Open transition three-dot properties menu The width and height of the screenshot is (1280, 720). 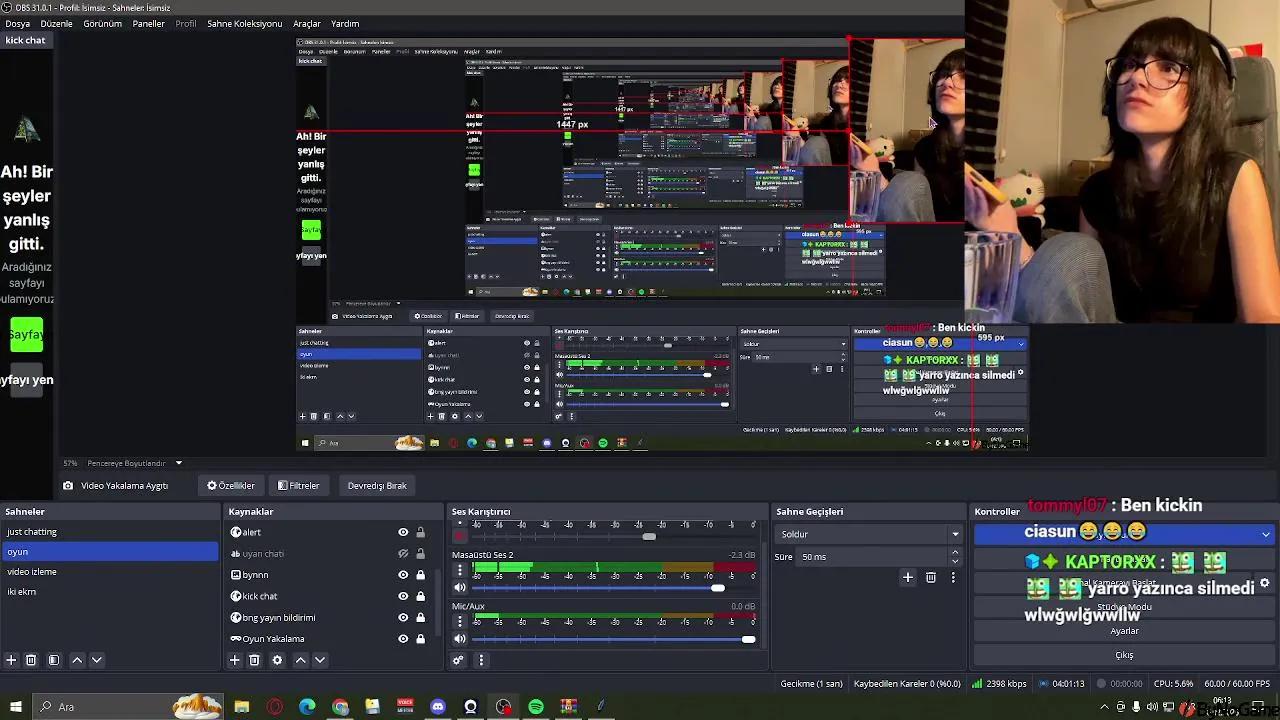tap(953, 577)
